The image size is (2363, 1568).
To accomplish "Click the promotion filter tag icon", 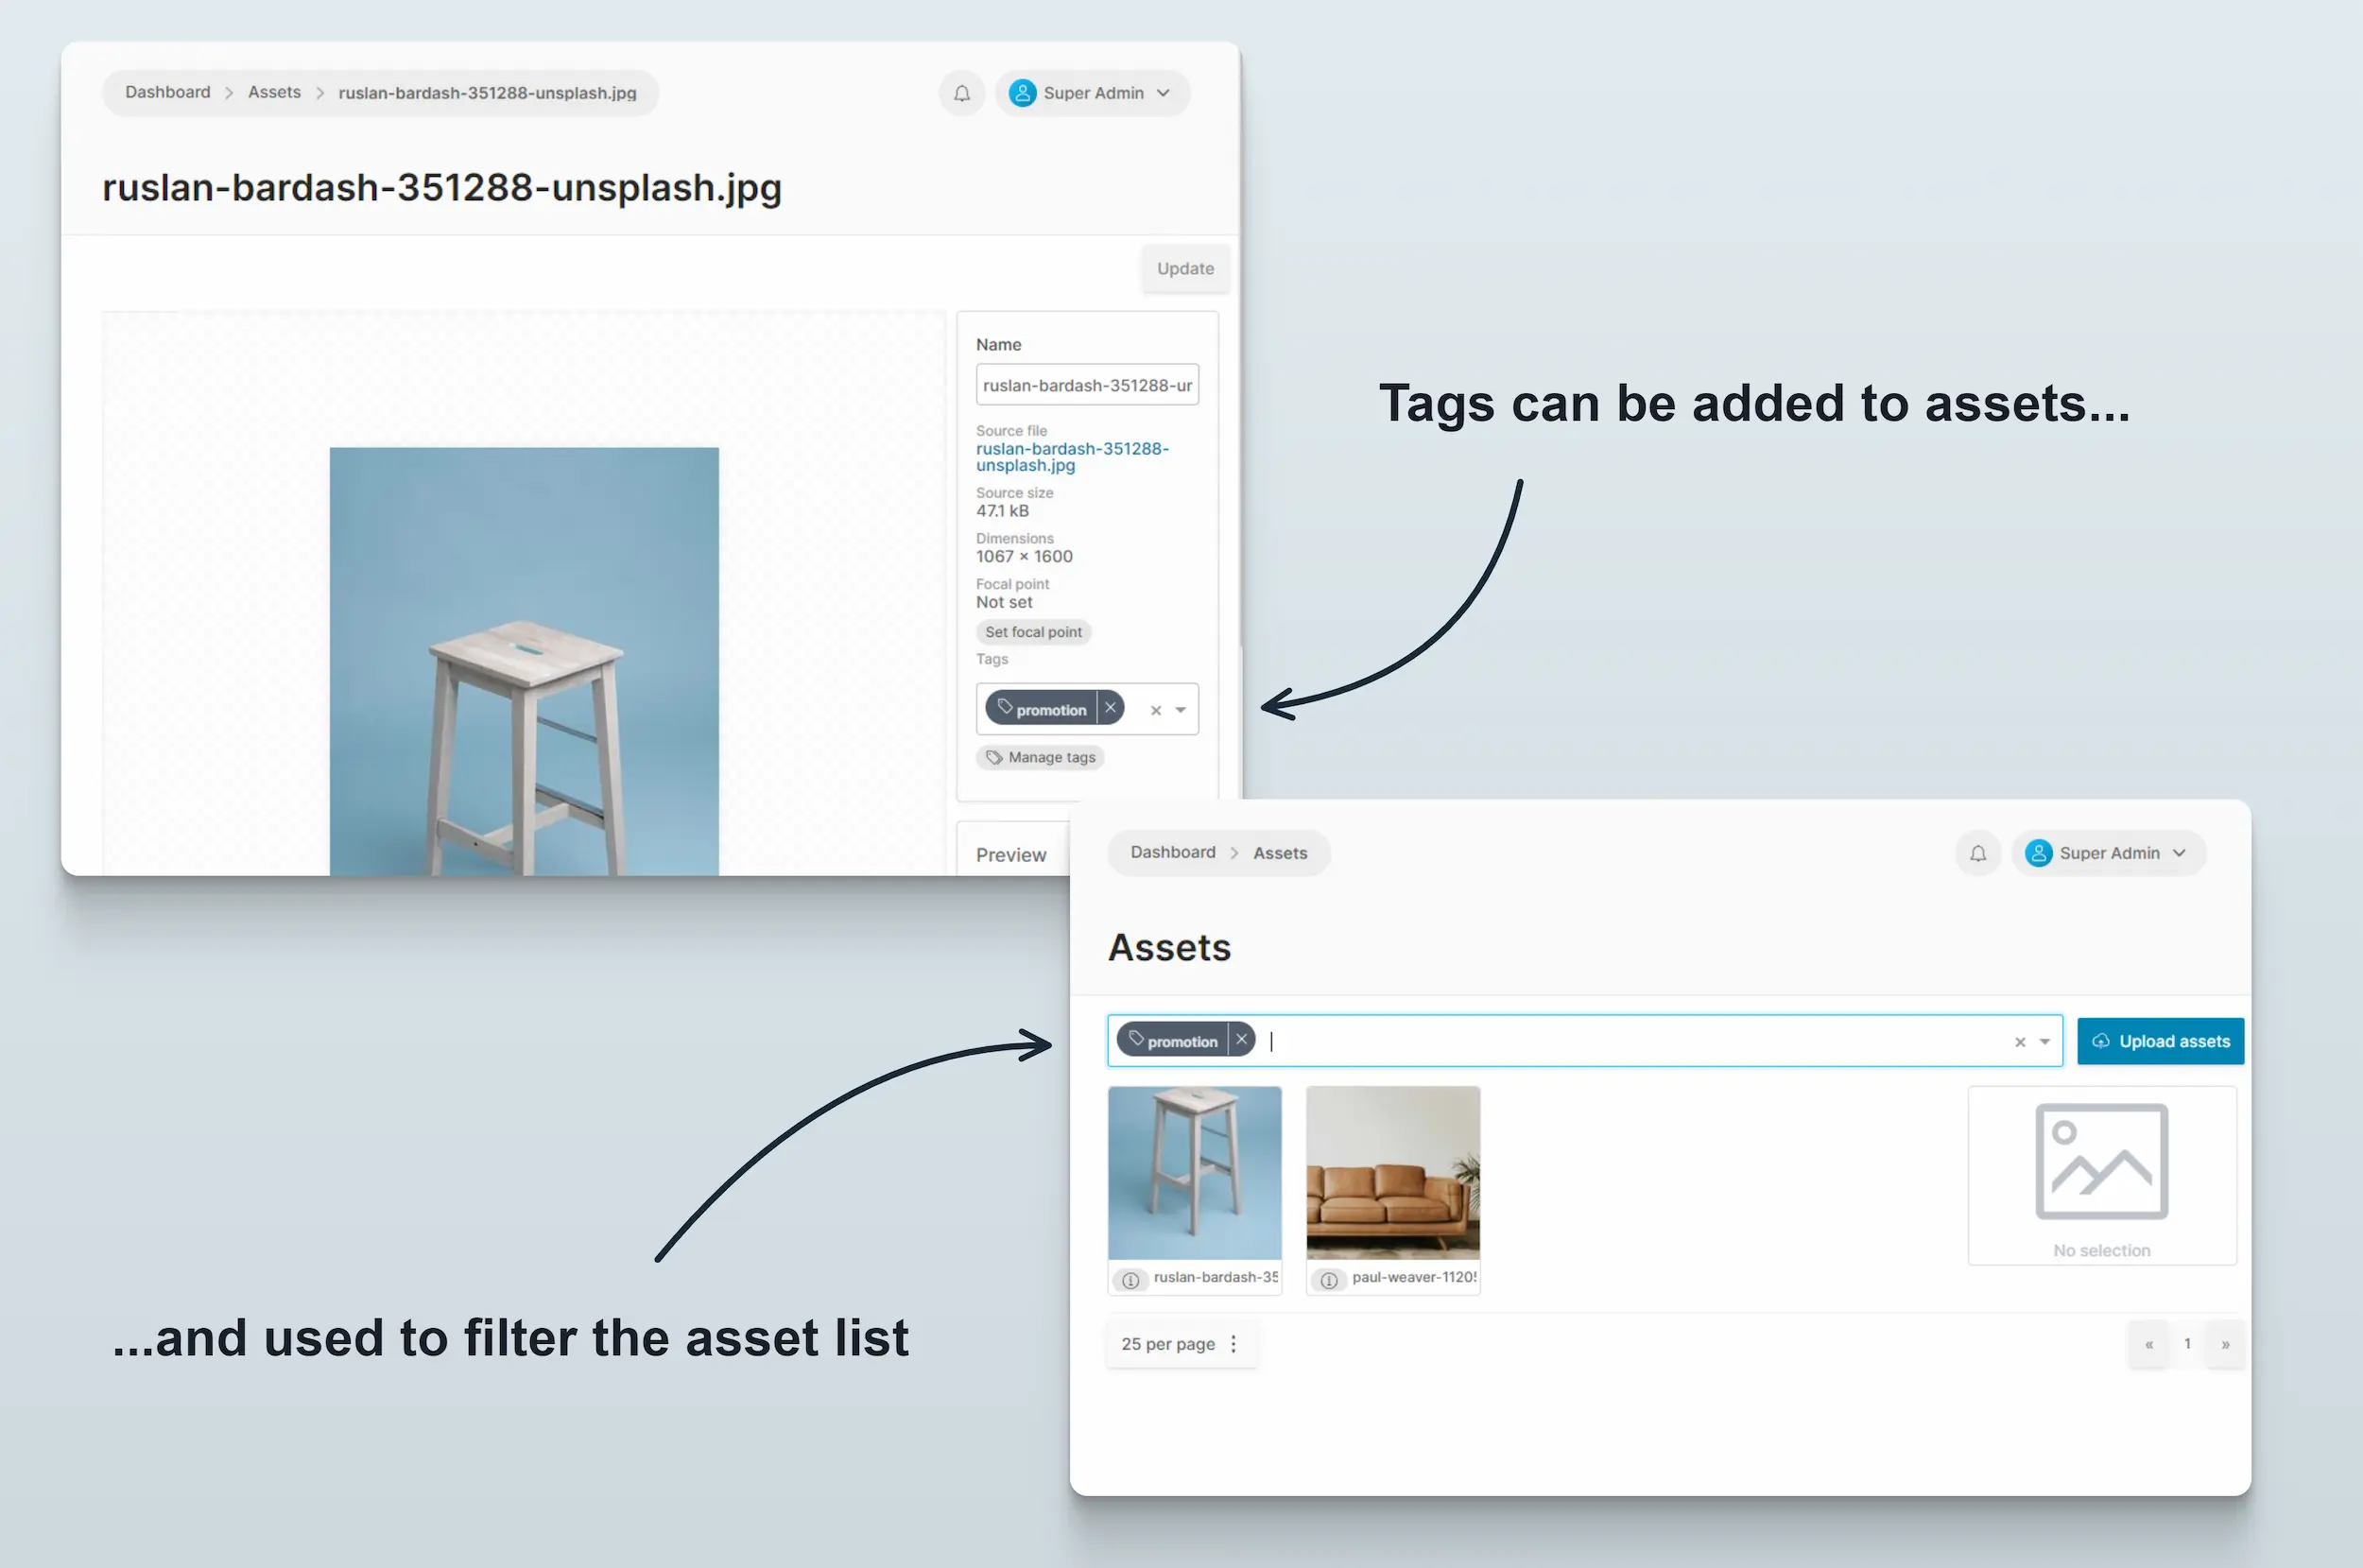I will coord(1136,1042).
